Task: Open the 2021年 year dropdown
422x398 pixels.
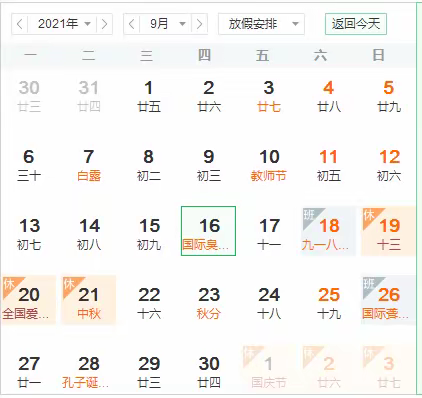Action: [x=62, y=24]
